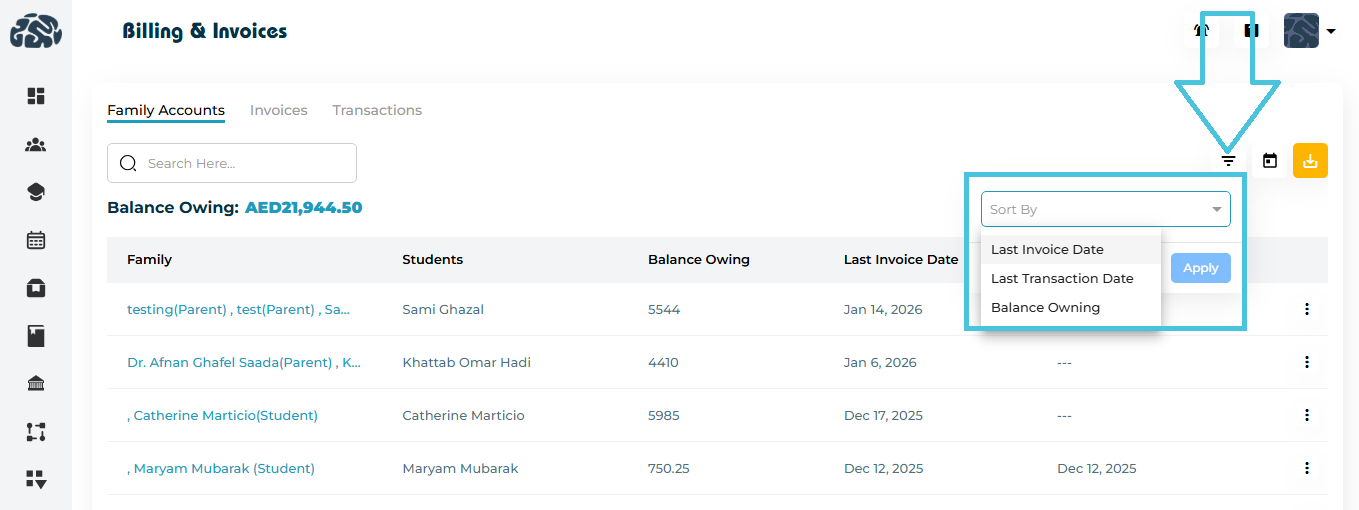Click the sort filter icon
The height and width of the screenshot is (510, 1359).
1229,161
